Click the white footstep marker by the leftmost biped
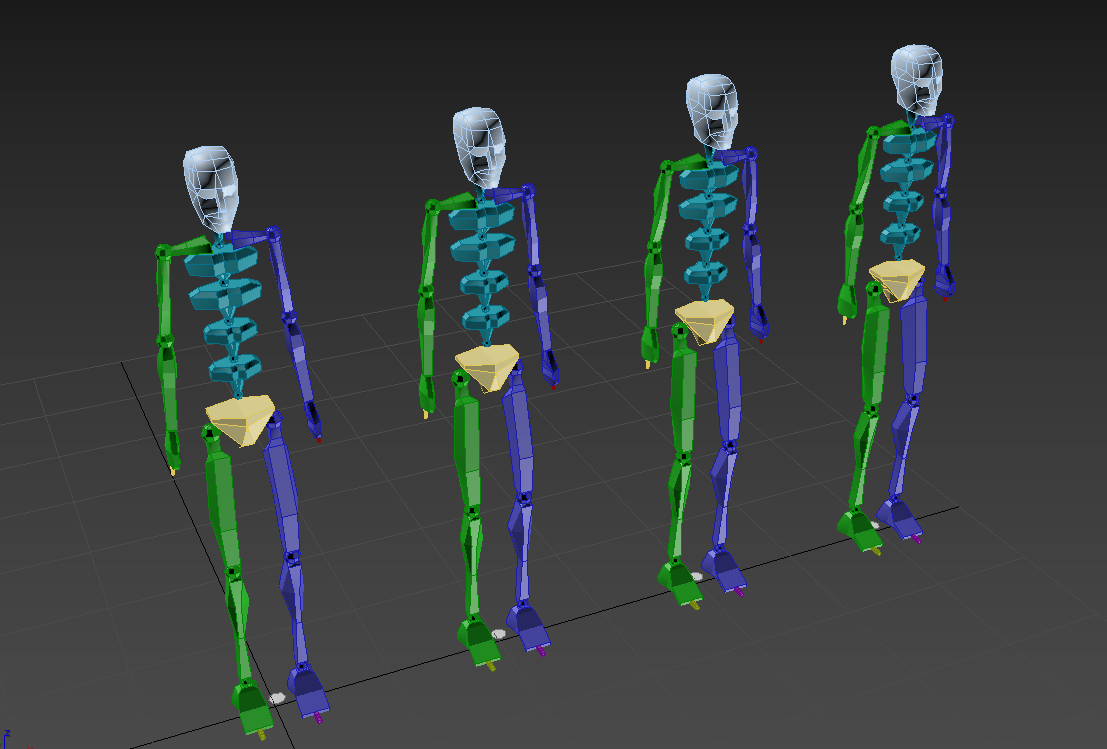The image size is (1107, 749). pyautogui.click(x=277, y=697)
